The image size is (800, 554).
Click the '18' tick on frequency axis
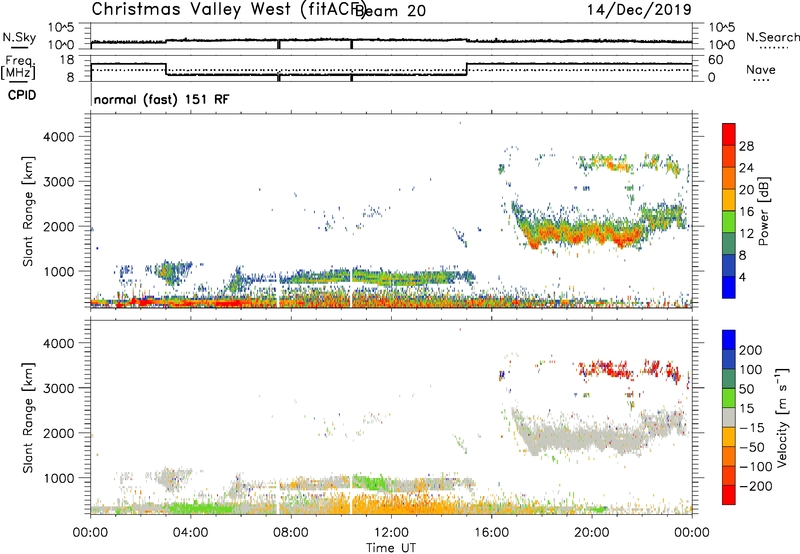click(x=67, y=60)
